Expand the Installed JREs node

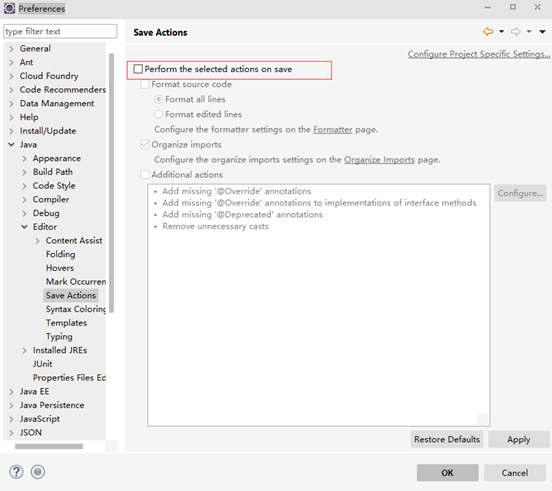(x=24, y=351)
